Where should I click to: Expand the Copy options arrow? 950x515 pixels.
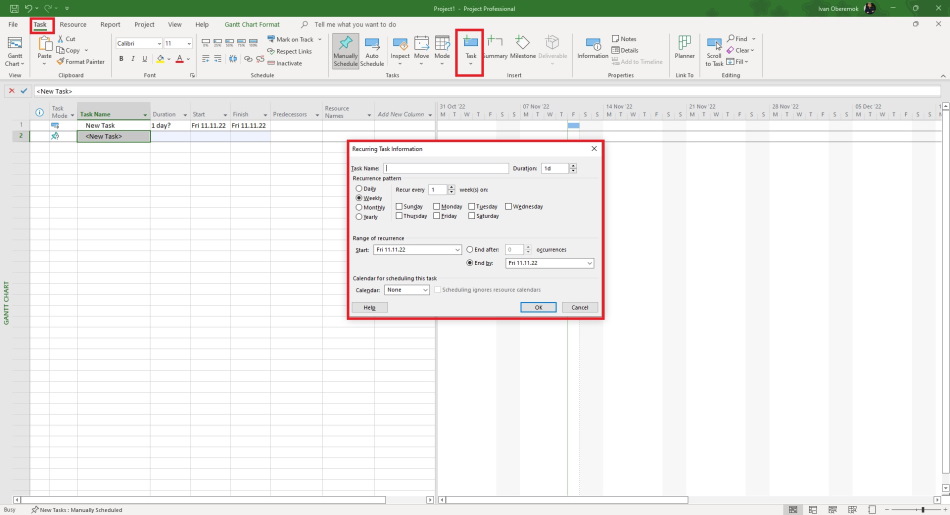pyautogui.click(x=87, y=50)
